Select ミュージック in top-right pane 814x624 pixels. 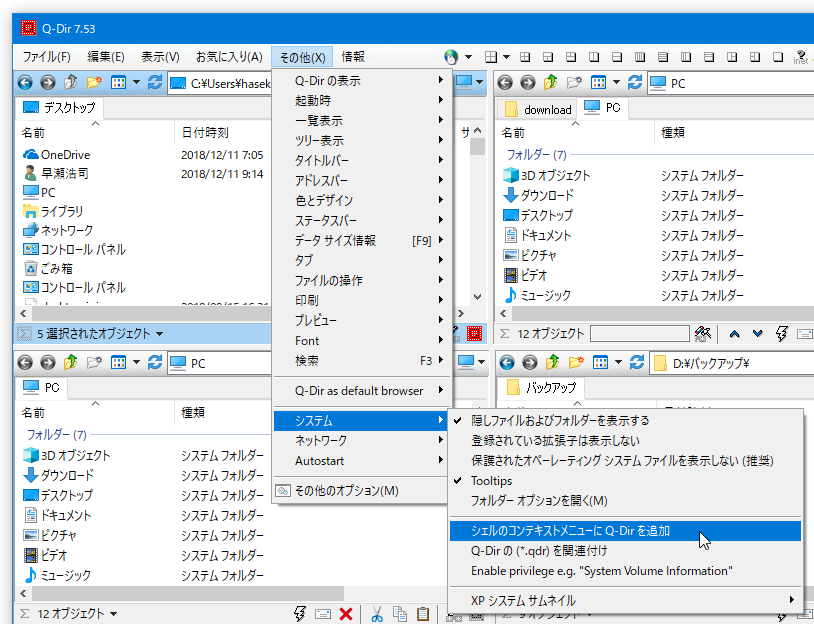(537, 295)
